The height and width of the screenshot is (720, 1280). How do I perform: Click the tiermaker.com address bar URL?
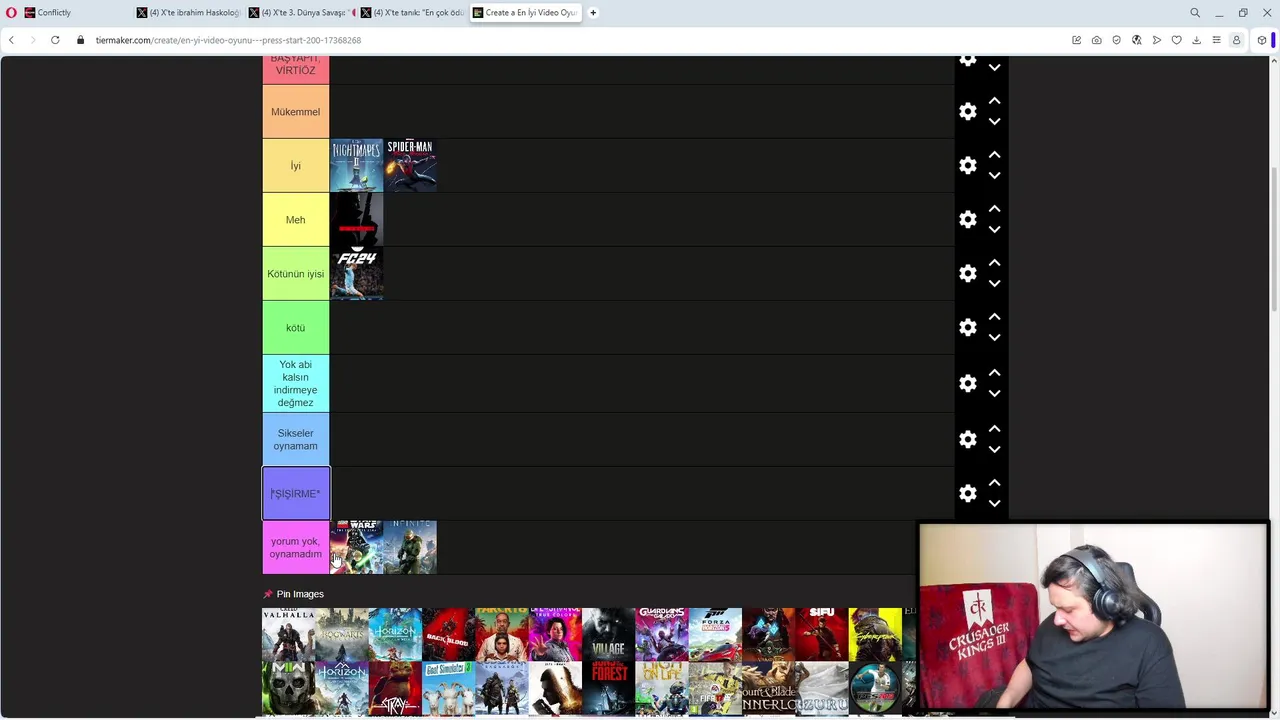point(228,40)
